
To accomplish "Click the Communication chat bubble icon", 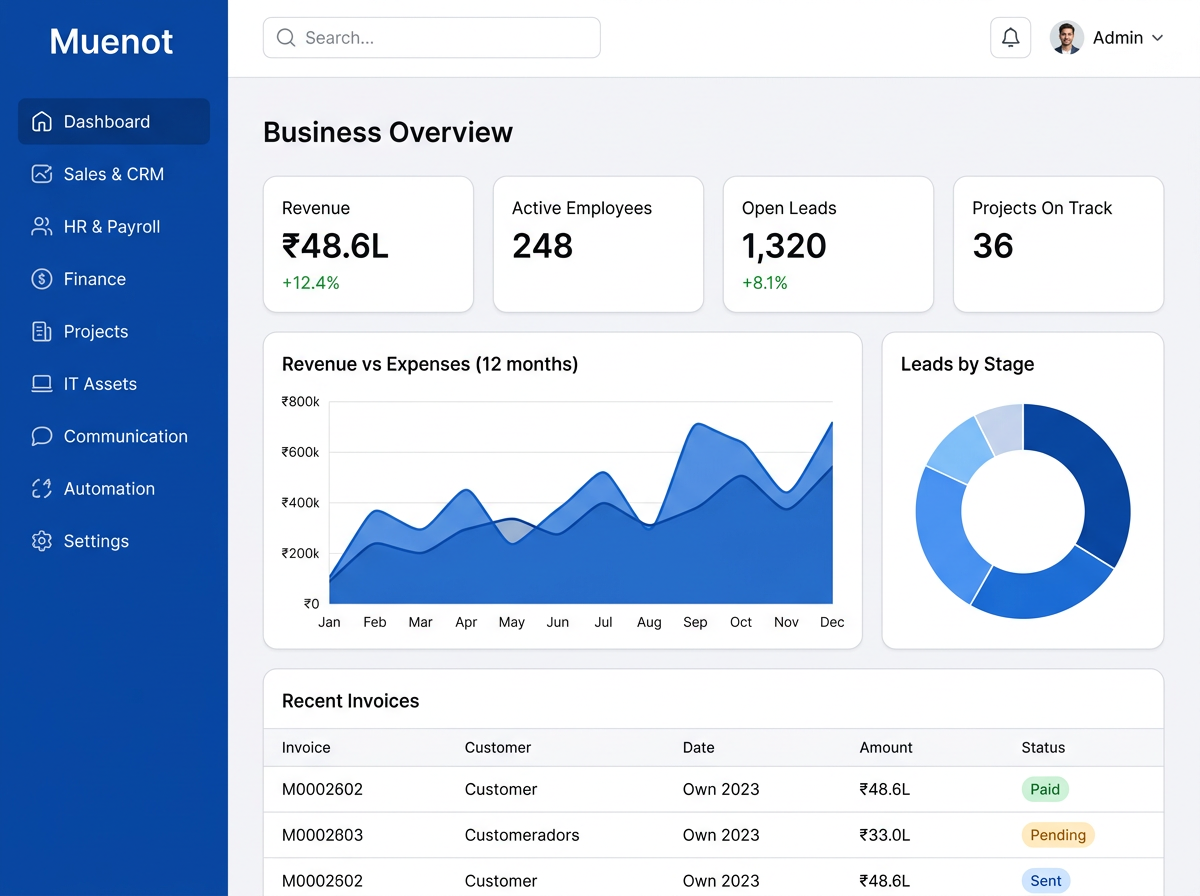I will point(42,436).
